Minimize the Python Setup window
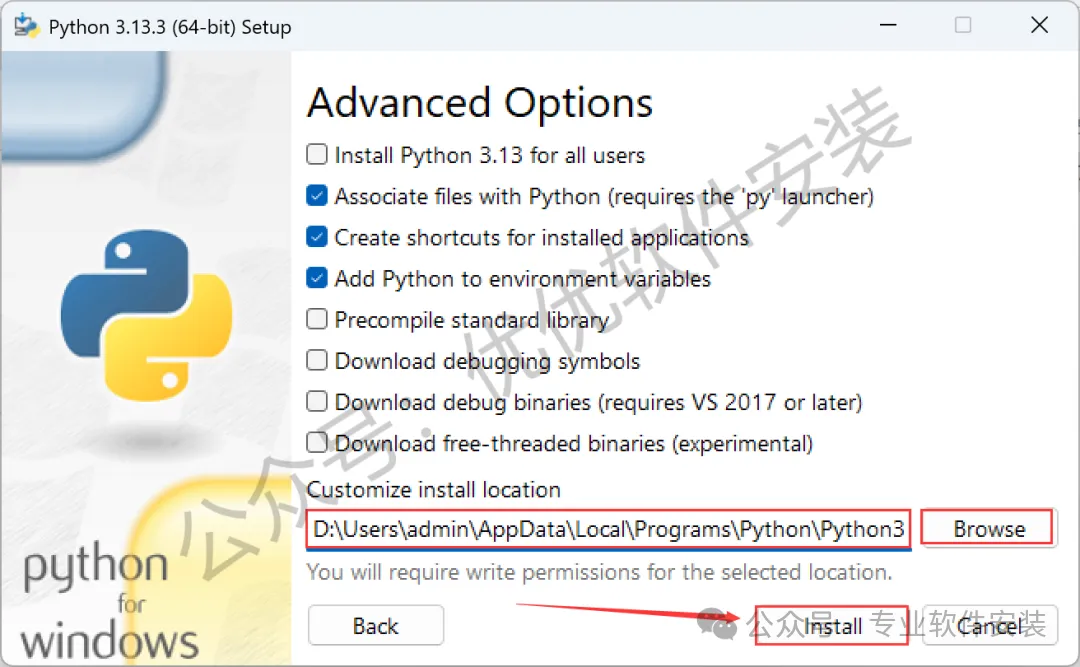Image resolution: width=1080 pixels, height=667 pixels. pyautogui.click(x=888, y=25)
